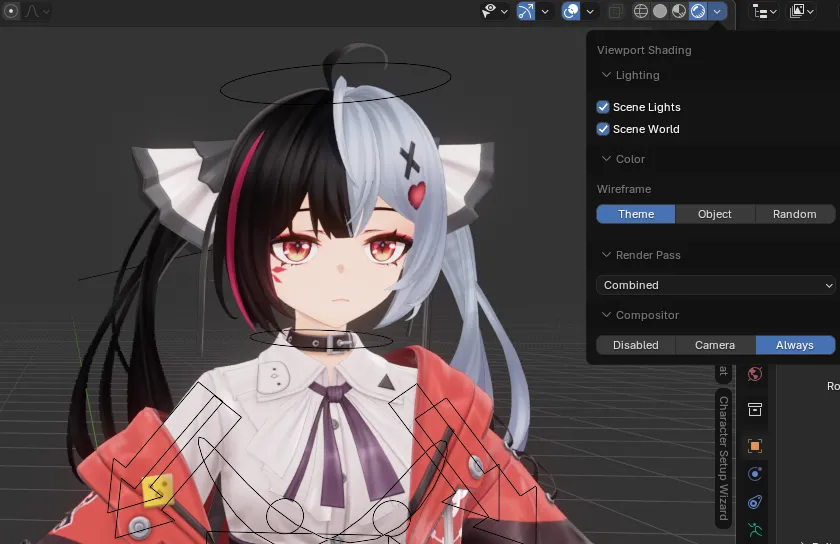This screenshot has width=840, height=544.
Task: Collapse the Compositor section
Action: 640,315
